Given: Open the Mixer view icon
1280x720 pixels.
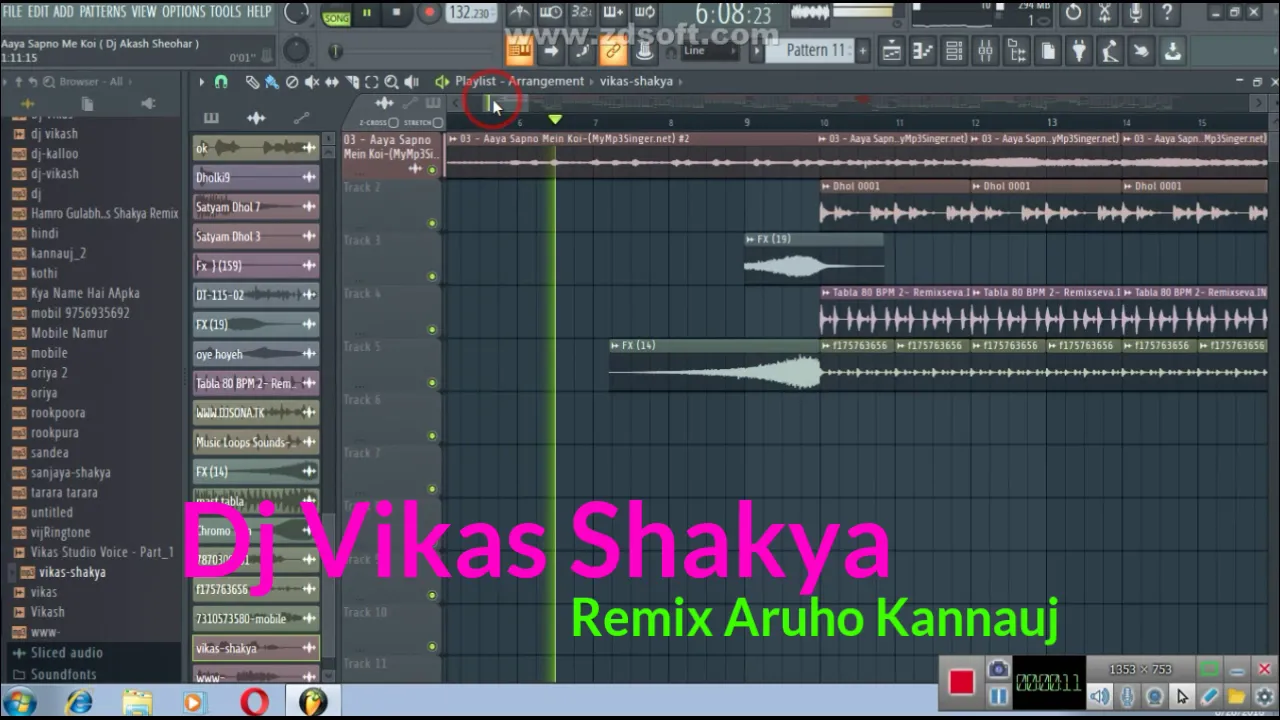Looking at the screenshot, I should click(x=985, y=50).
